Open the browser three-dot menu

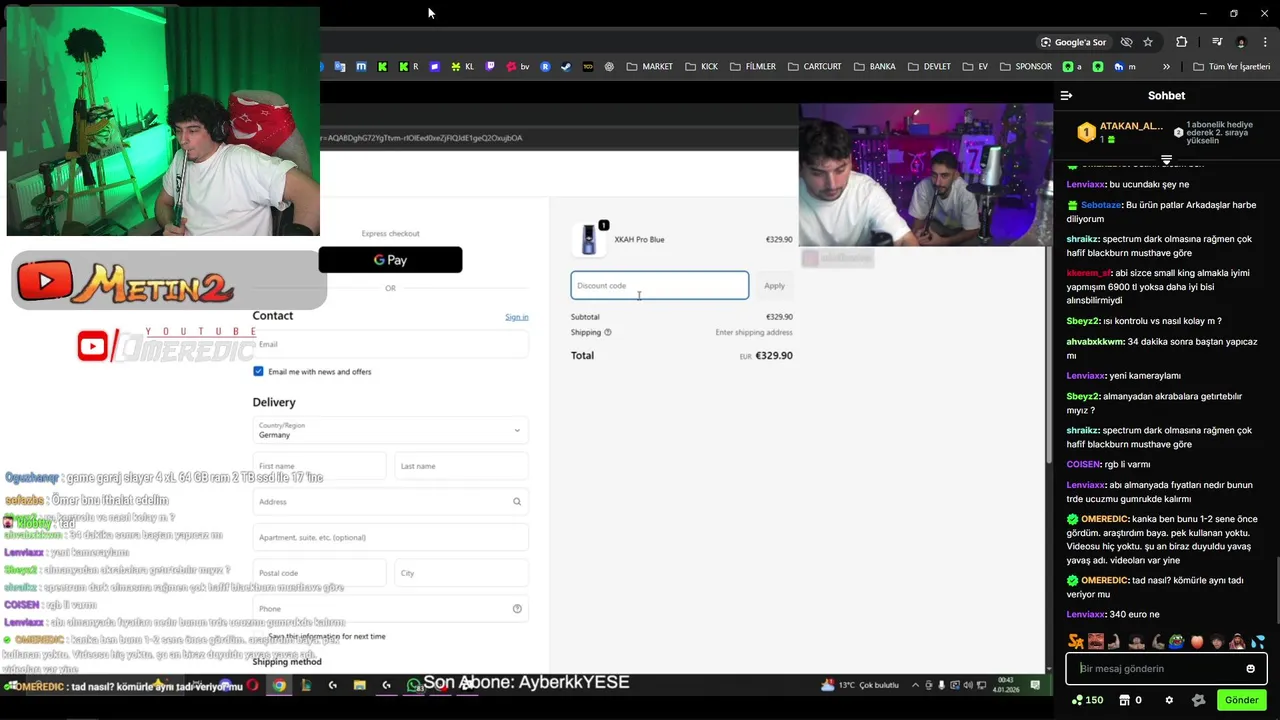[x=1266, y=42]
